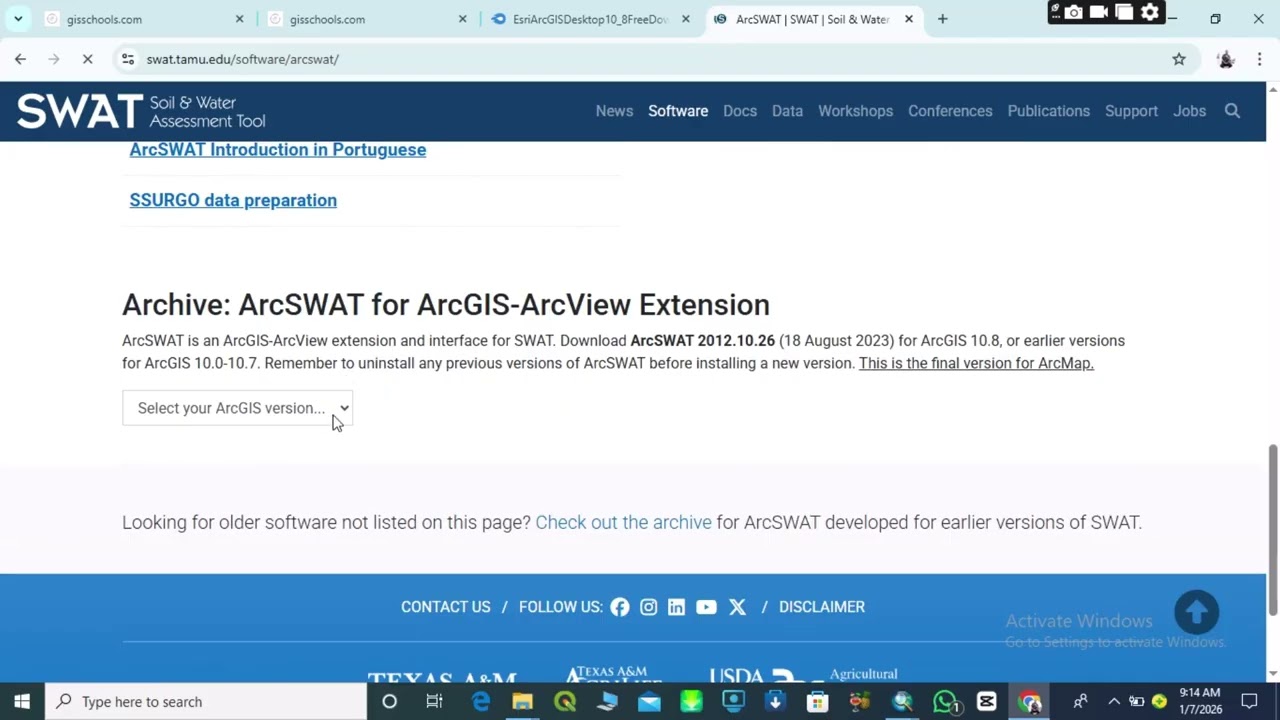Viewport: 1280px width, 720px height.
Task: Open the Data menu item
Action: pyautogui.click(x=787, y=111)
